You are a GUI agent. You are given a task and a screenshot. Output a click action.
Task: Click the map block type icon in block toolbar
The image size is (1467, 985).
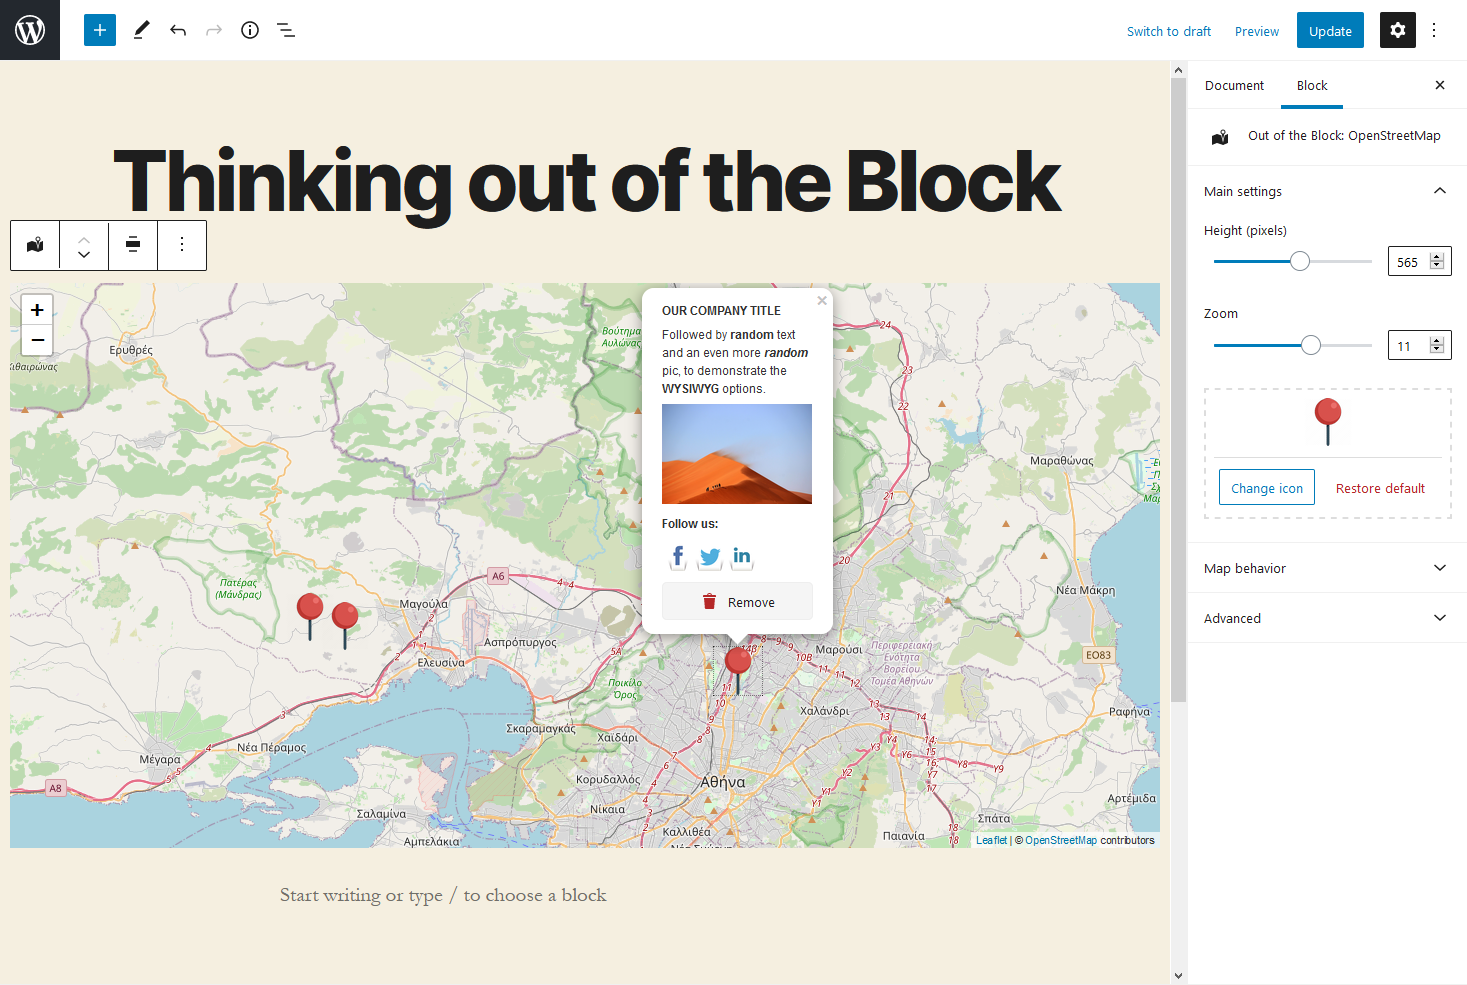click(x=35, y=245)
